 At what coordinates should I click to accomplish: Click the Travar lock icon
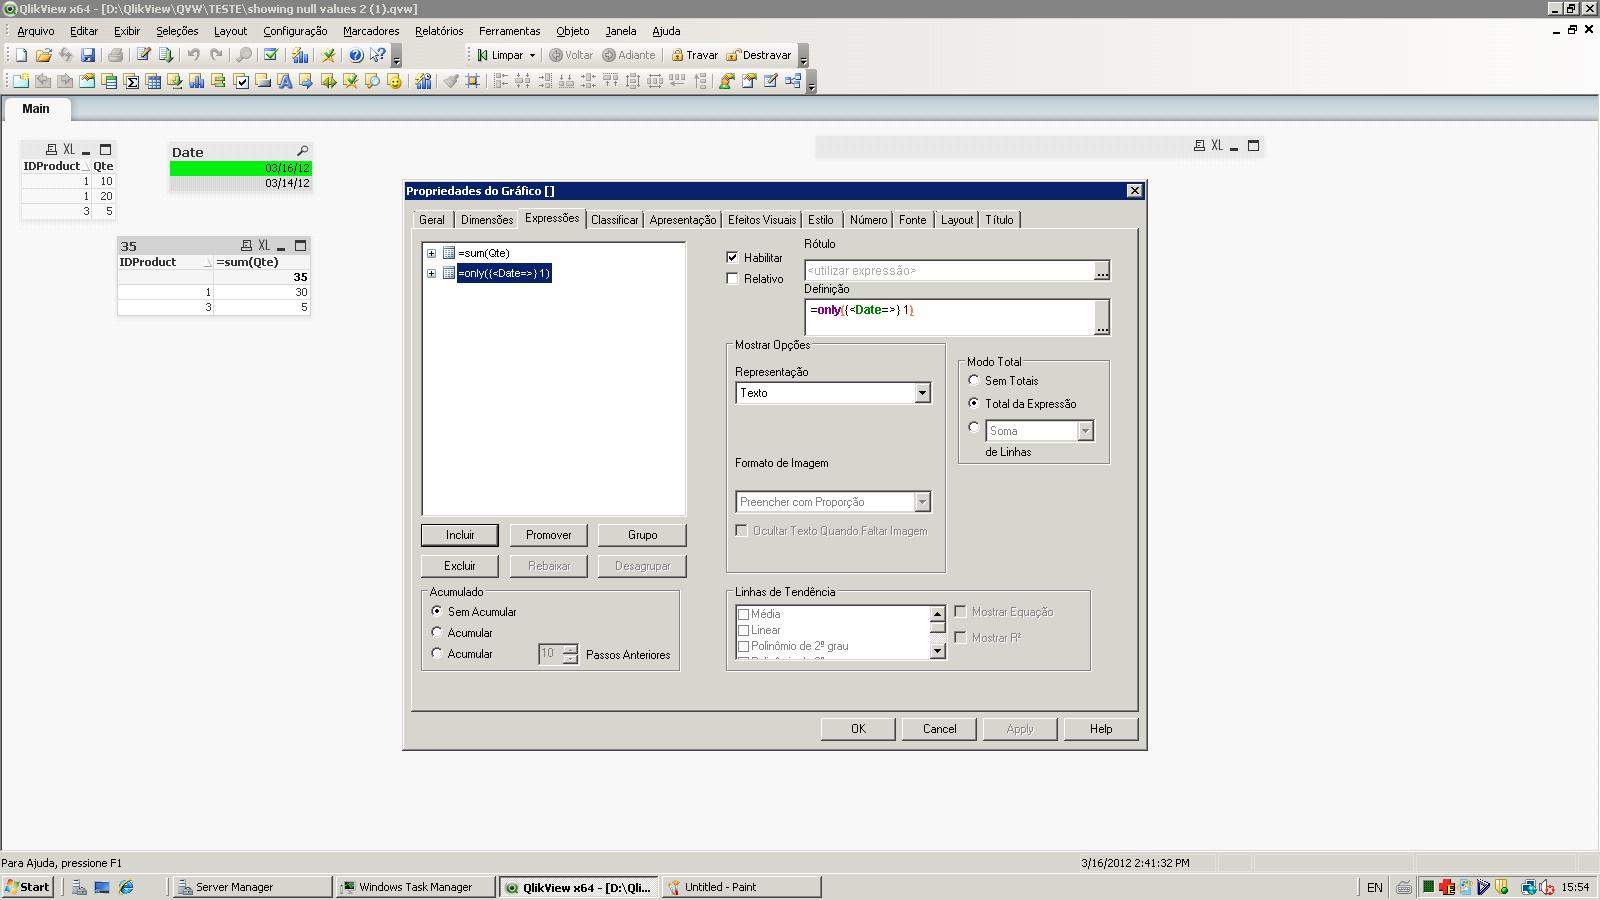pos(678,56)
